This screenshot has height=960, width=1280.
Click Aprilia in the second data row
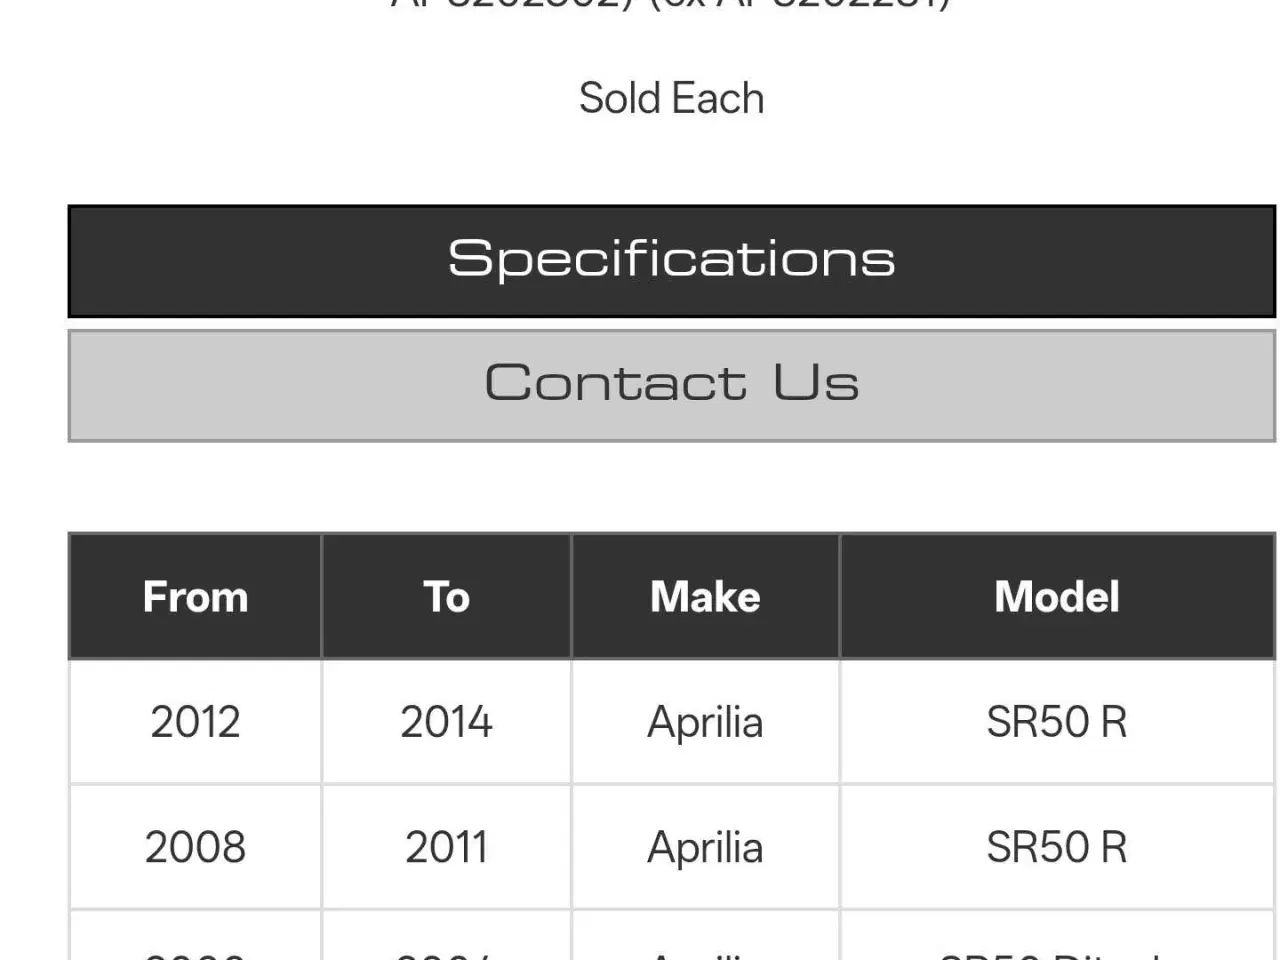706,847
